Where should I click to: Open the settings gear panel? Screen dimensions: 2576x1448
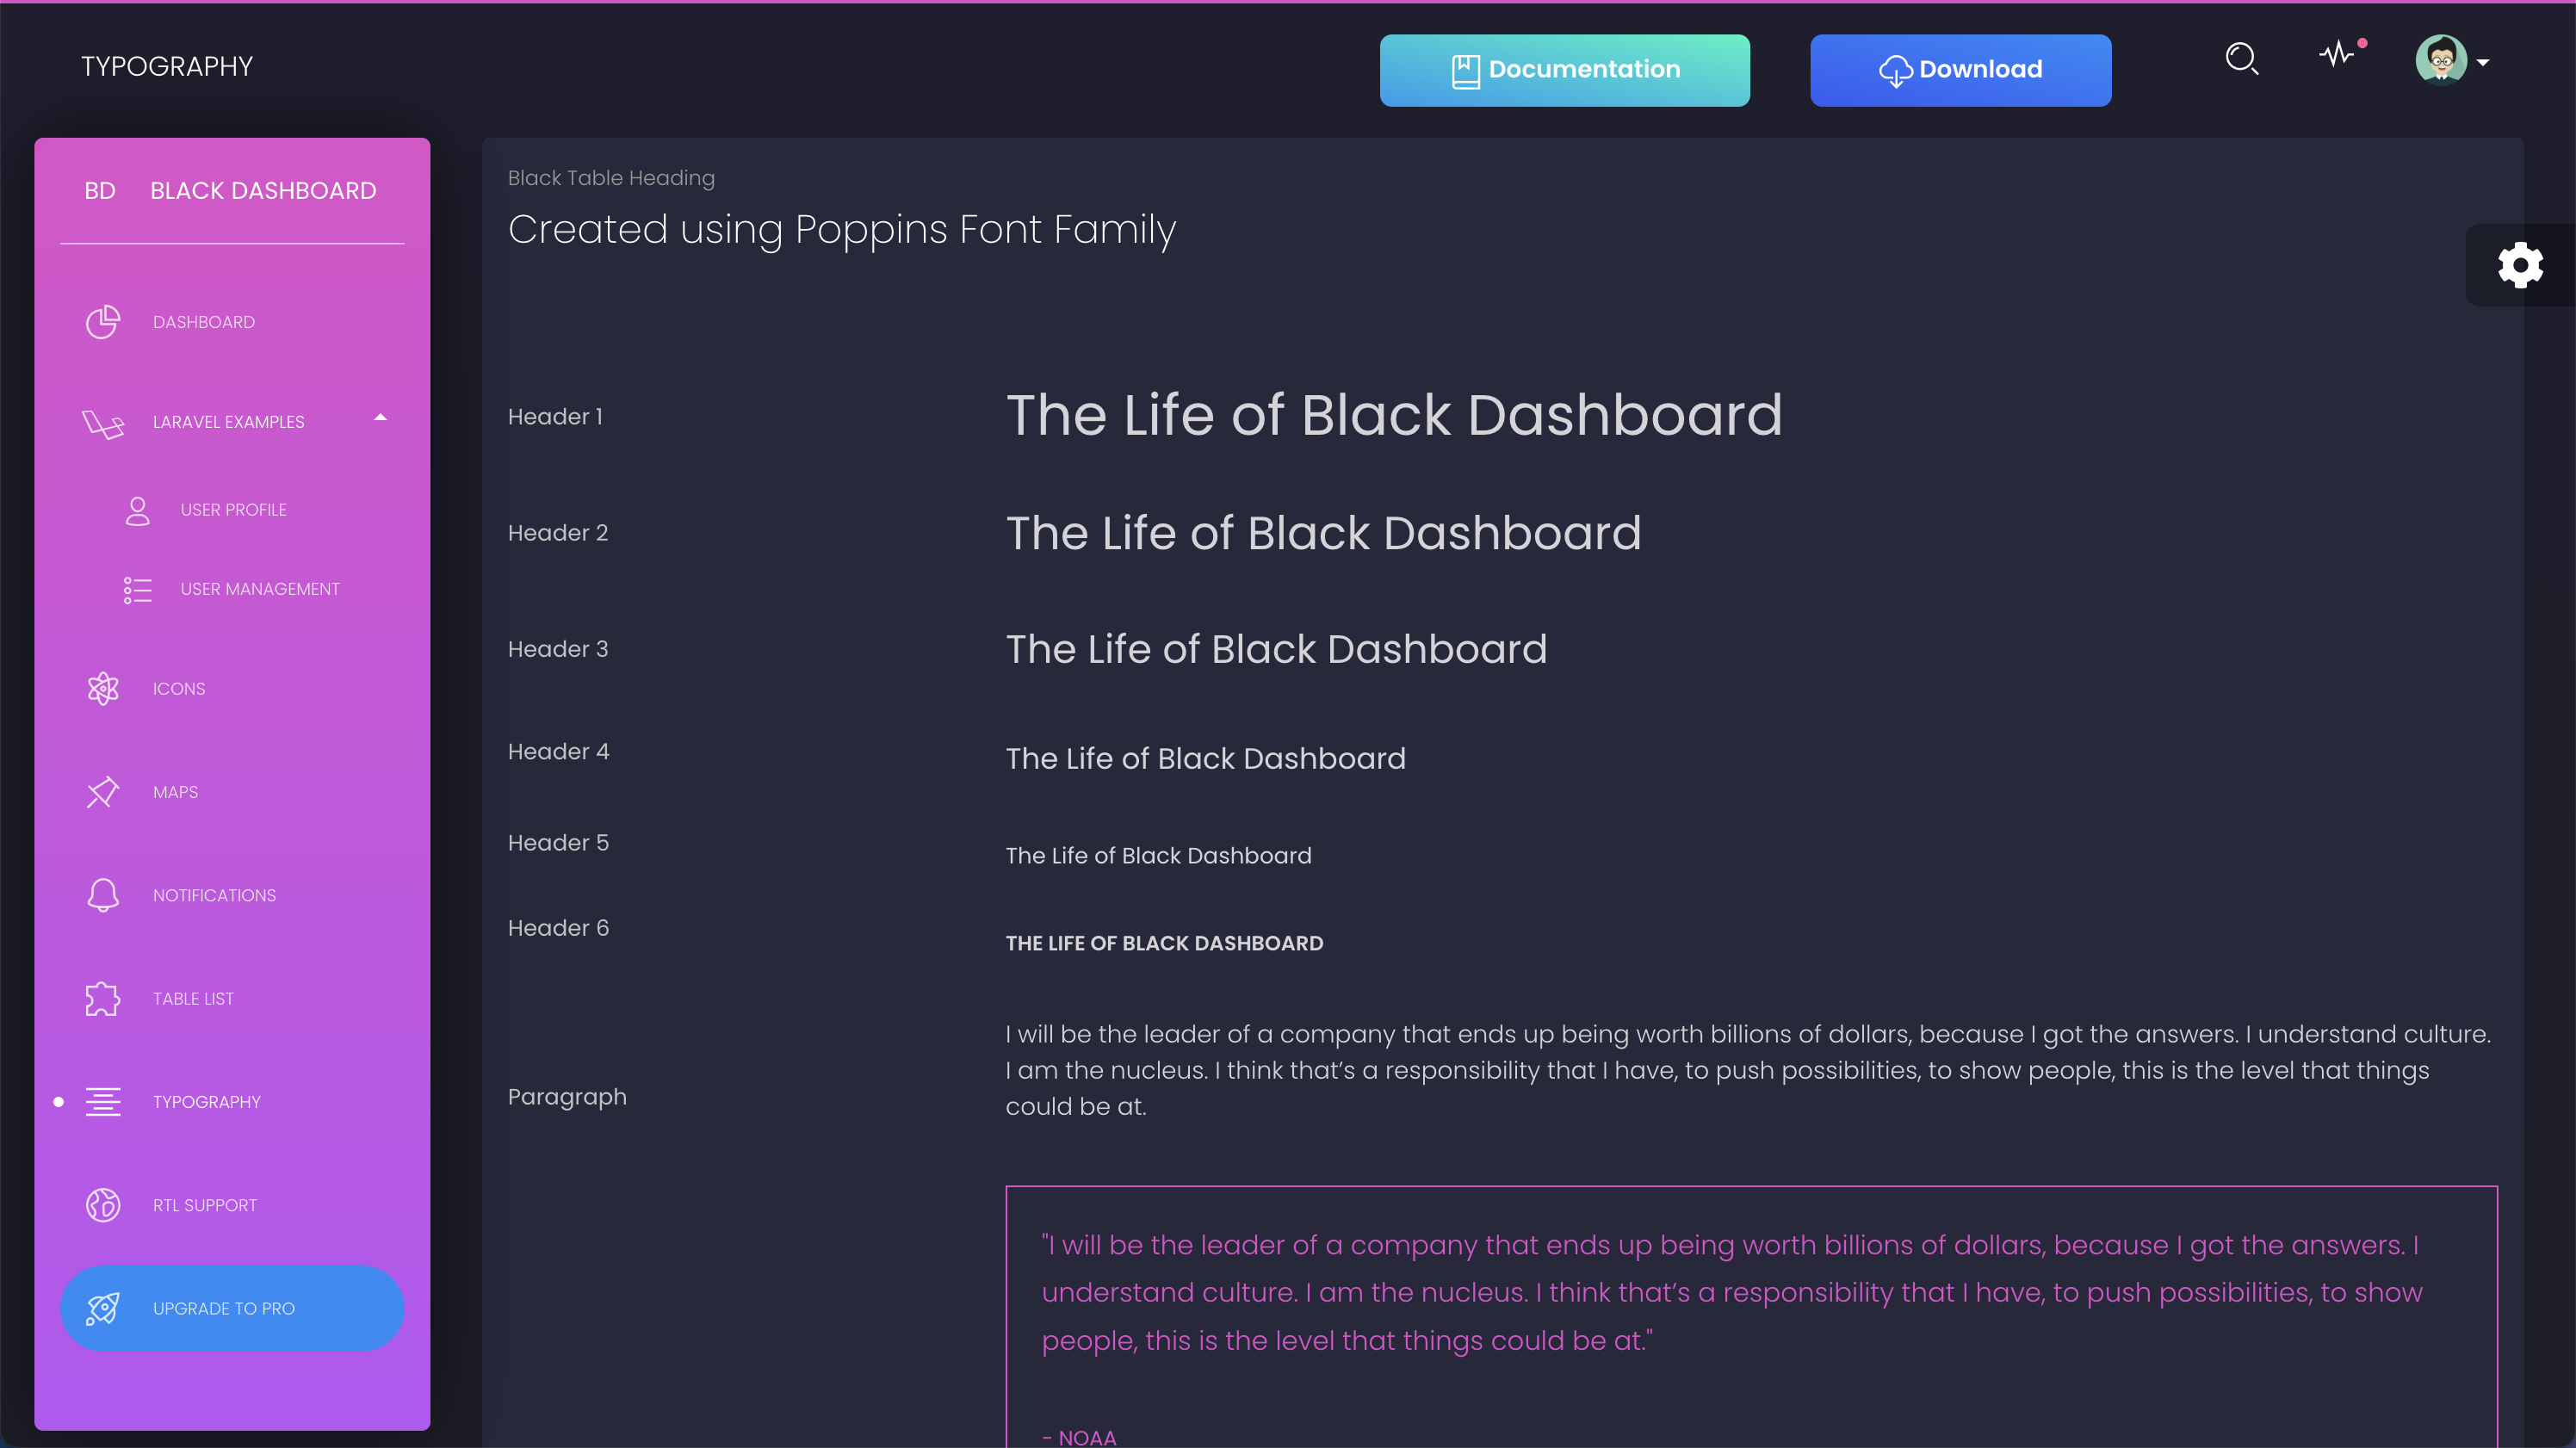[x=2519, y=265]
